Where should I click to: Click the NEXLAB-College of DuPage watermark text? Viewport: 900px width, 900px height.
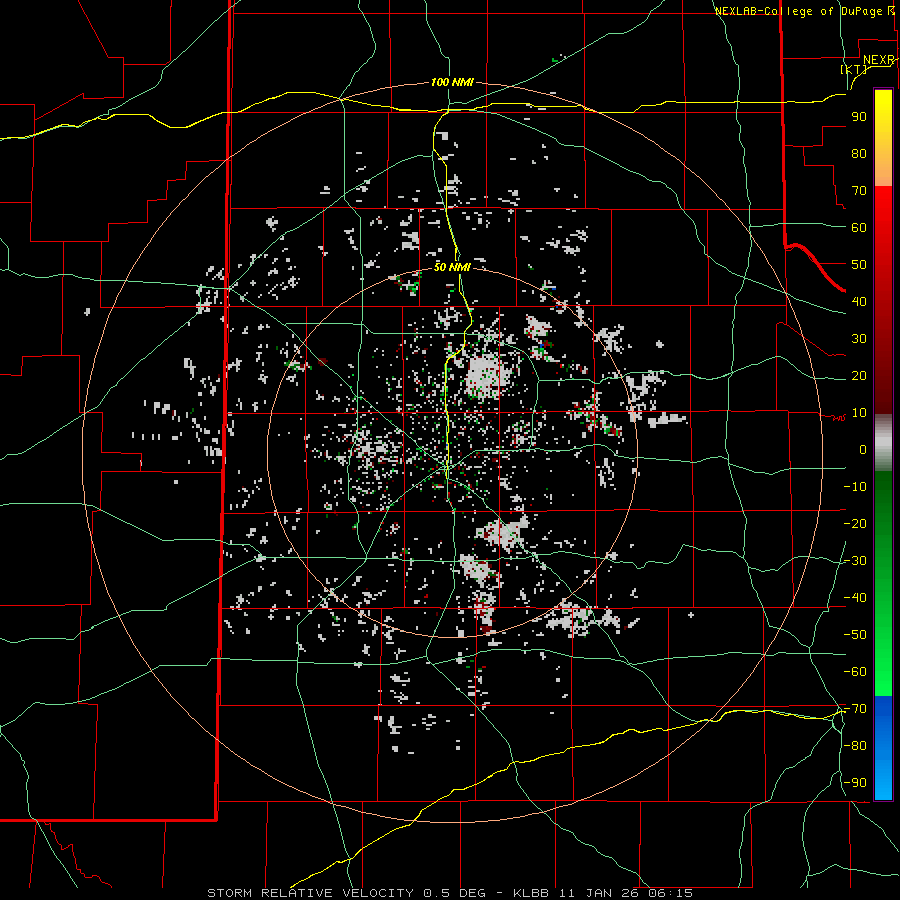click(x=805, y=11)
